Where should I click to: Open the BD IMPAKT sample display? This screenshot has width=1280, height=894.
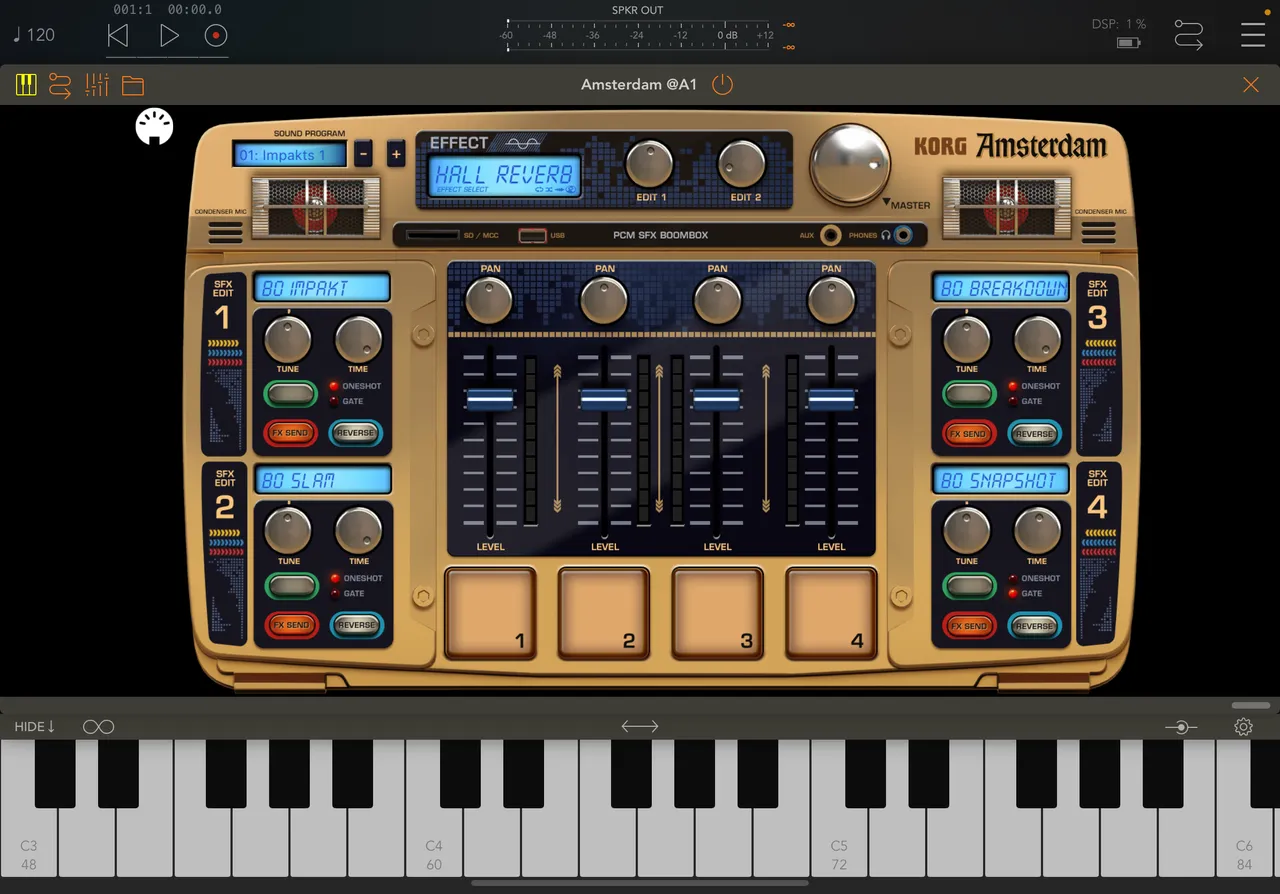click(322, 288)
